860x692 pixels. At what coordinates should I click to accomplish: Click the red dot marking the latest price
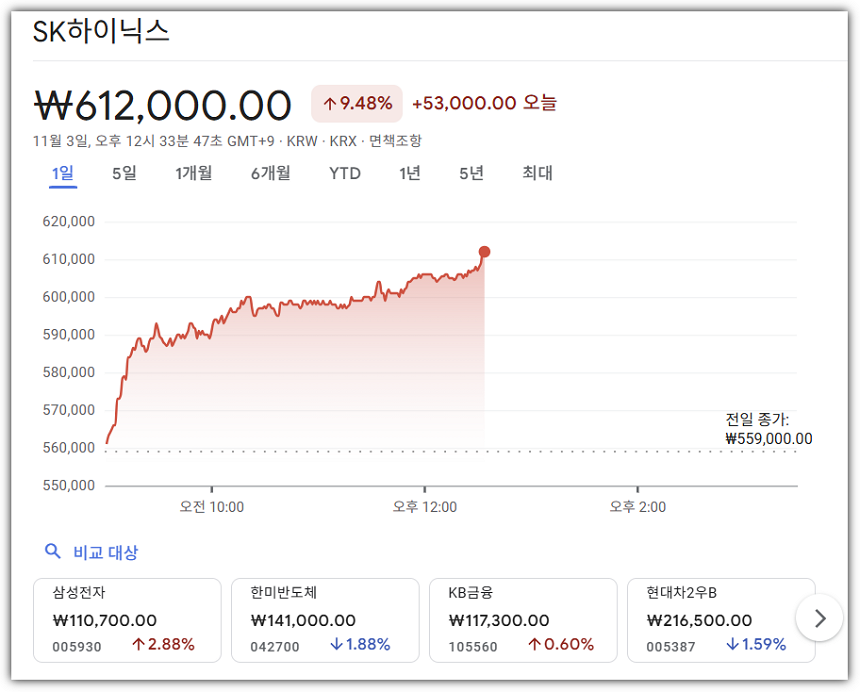tap(482, 252)
